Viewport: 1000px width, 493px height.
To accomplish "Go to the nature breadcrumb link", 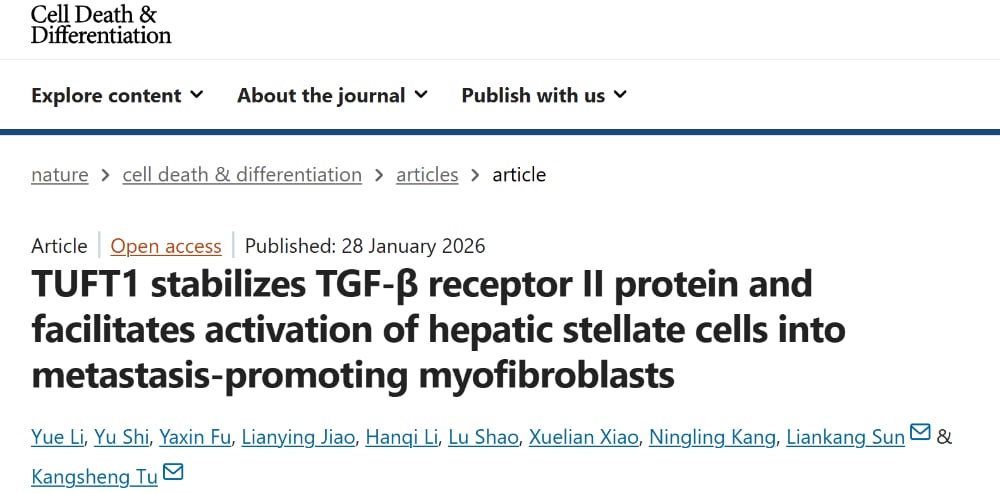I will 60,175.
